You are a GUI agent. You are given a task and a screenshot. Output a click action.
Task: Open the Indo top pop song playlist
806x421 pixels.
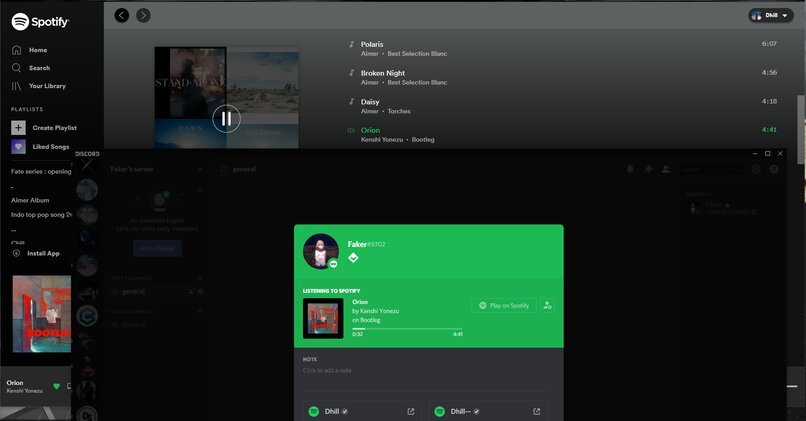click(x=41, y=215)
